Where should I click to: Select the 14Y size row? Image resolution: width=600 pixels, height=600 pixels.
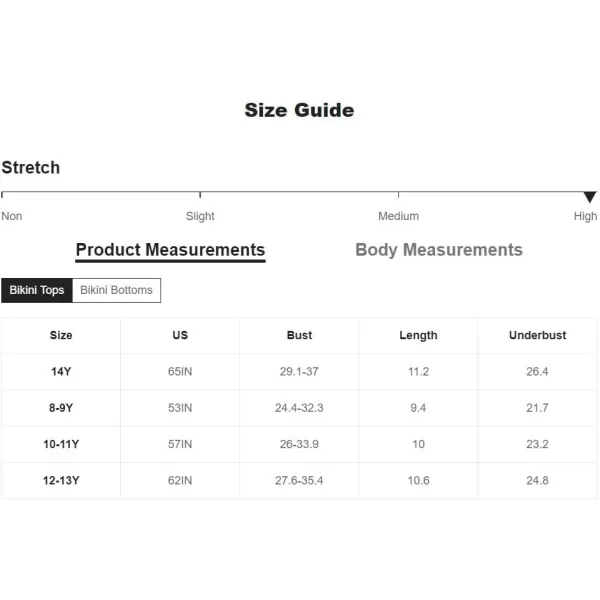tap(299, 372)
